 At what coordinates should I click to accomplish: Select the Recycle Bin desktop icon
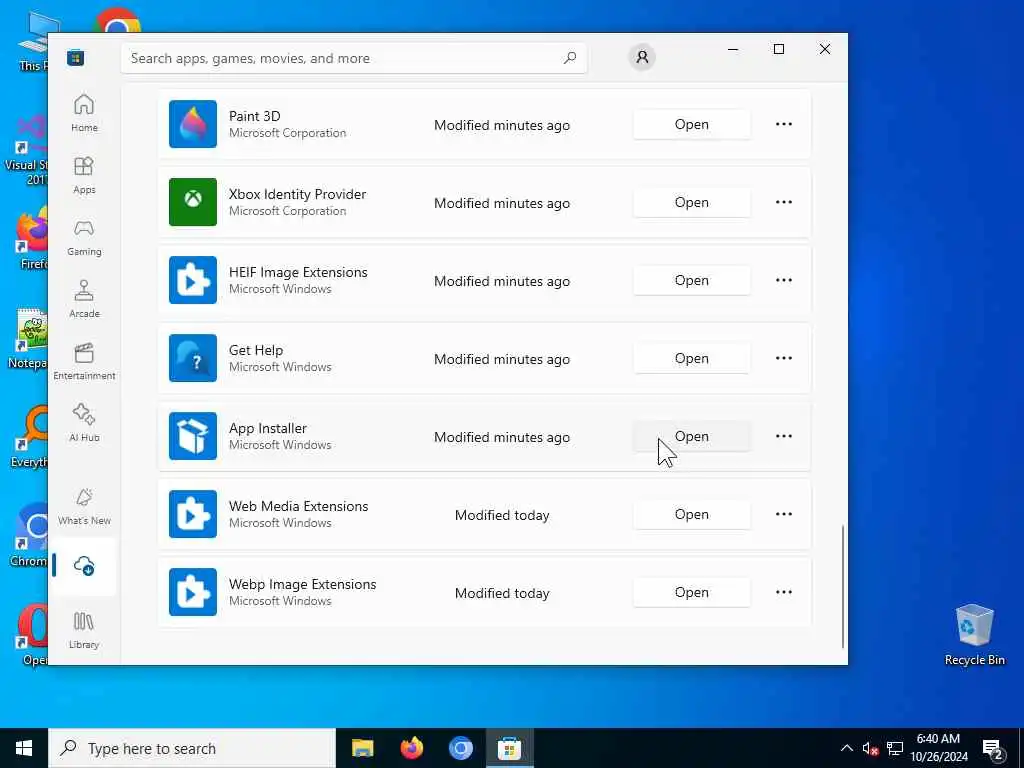tap(974, 635)
